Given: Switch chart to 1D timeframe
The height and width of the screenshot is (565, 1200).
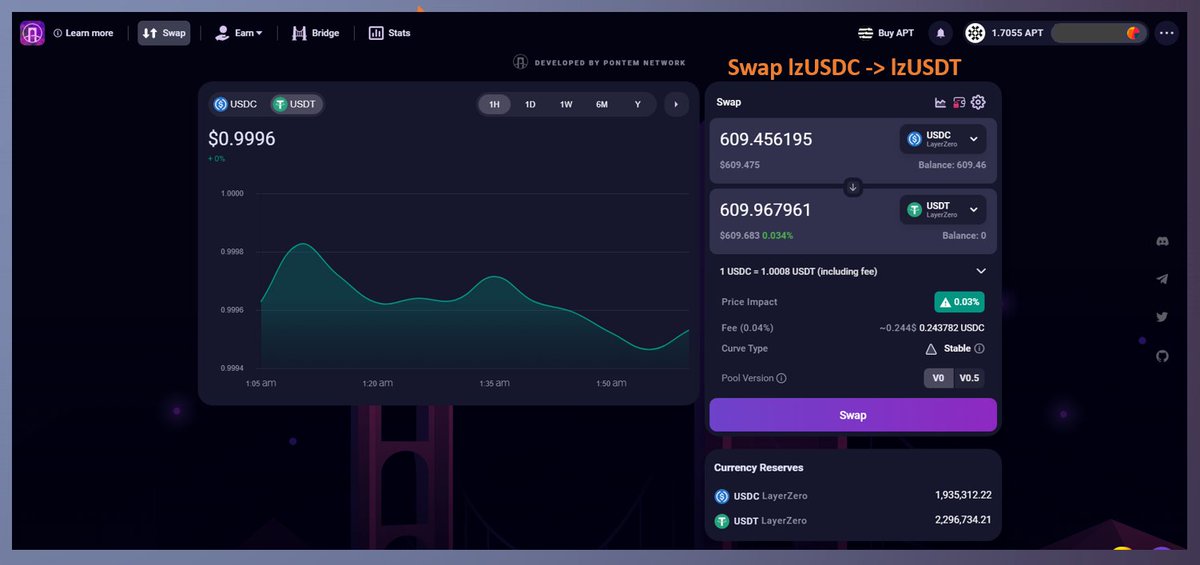Looking at the screenshot, I should coord(530,104).
